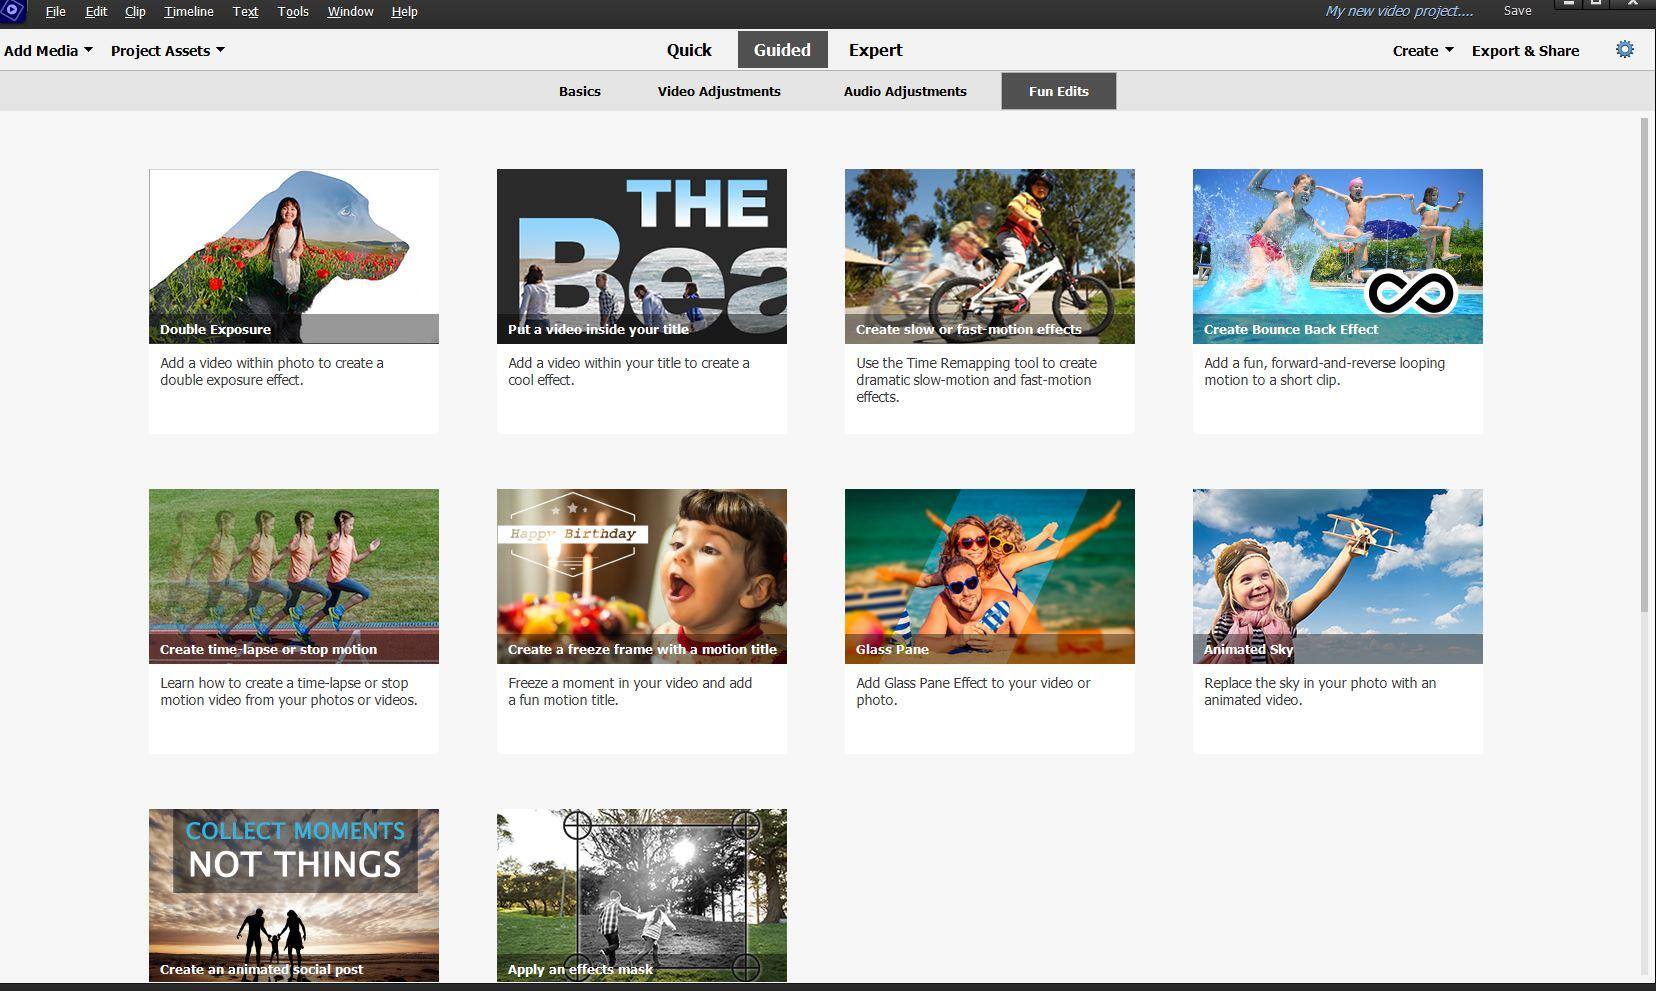Select the Apply an effects mask tile
The width and height of the screenshot is (1656, 991).
click(x=641, y=895)
